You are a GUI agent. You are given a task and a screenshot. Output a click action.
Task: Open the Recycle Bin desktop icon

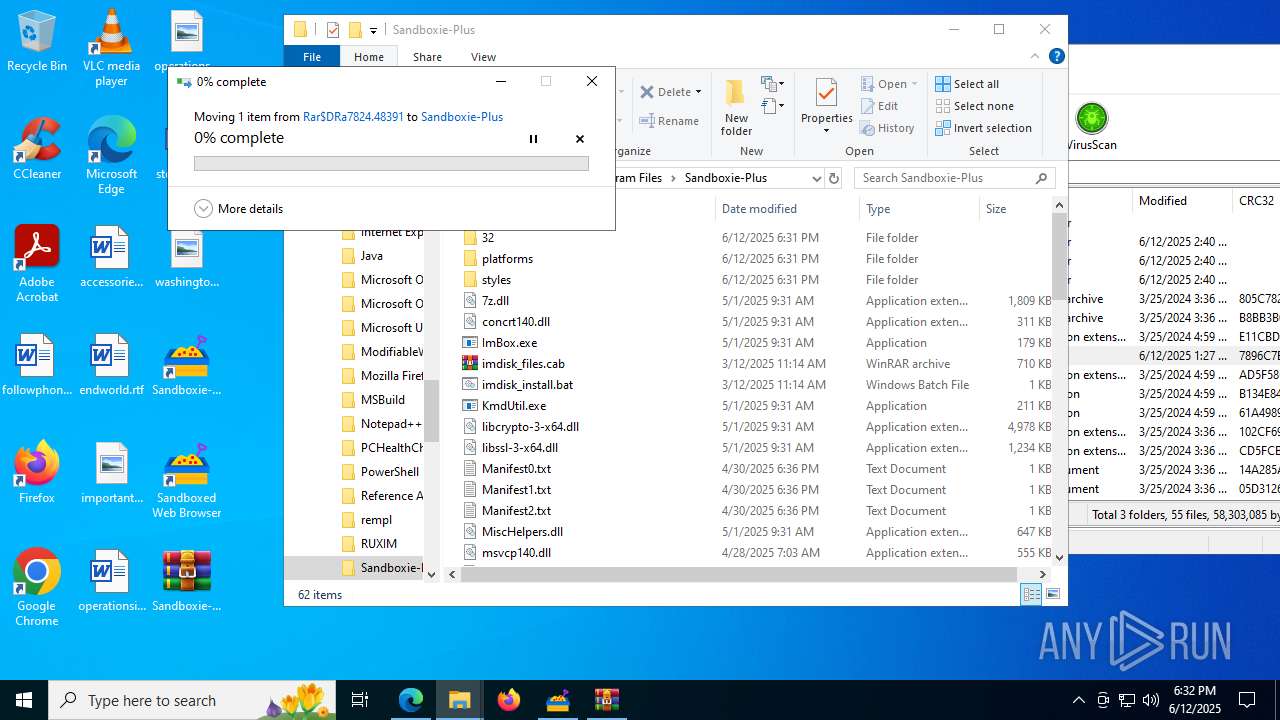[37, 41]
